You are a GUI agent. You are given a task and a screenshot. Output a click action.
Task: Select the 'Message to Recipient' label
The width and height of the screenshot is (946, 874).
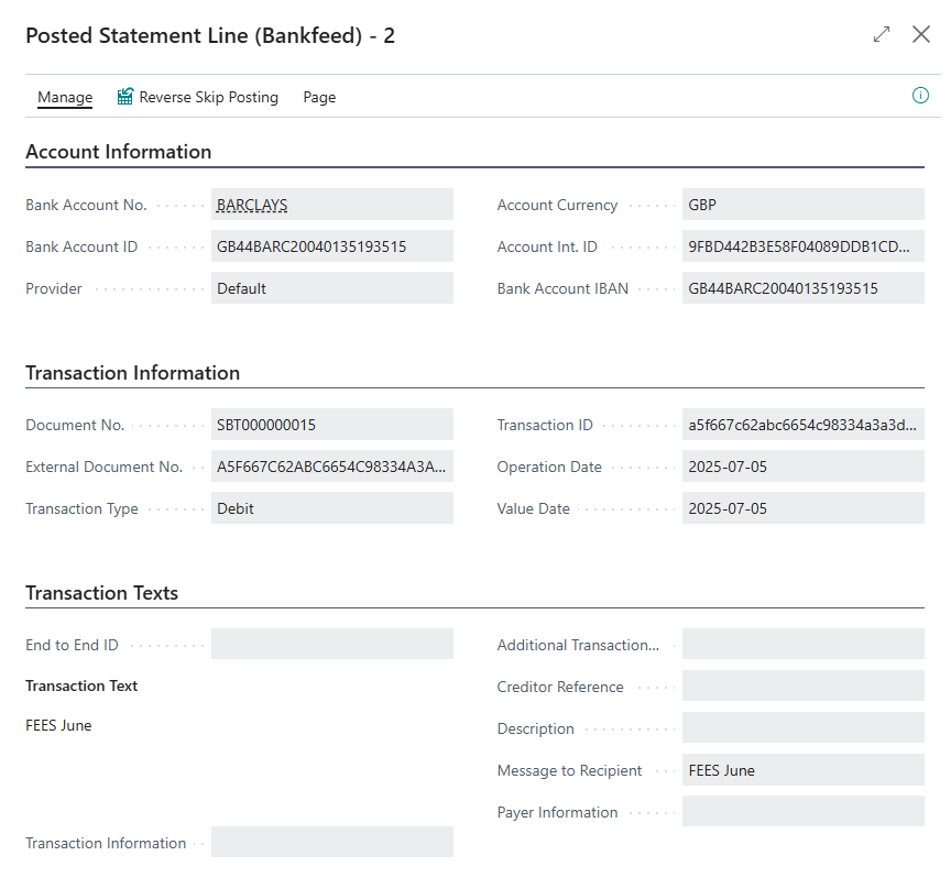(570, 770)
